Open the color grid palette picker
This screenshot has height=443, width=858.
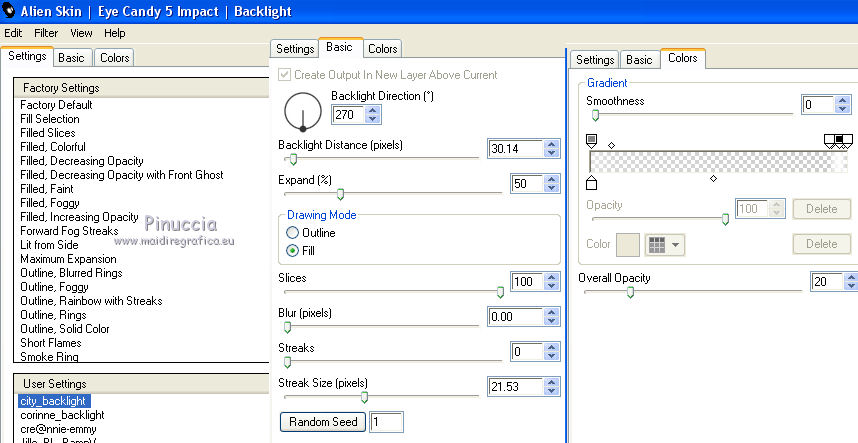664,244
